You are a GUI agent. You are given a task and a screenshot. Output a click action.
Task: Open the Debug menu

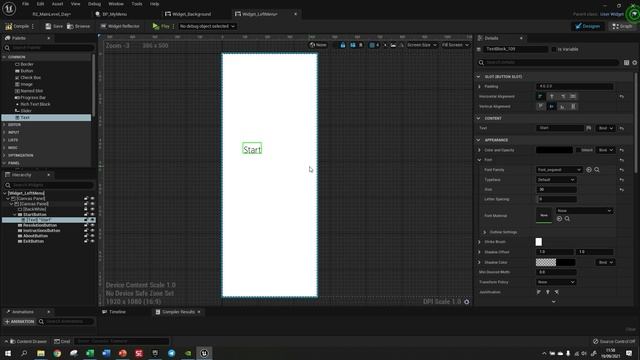94,4
